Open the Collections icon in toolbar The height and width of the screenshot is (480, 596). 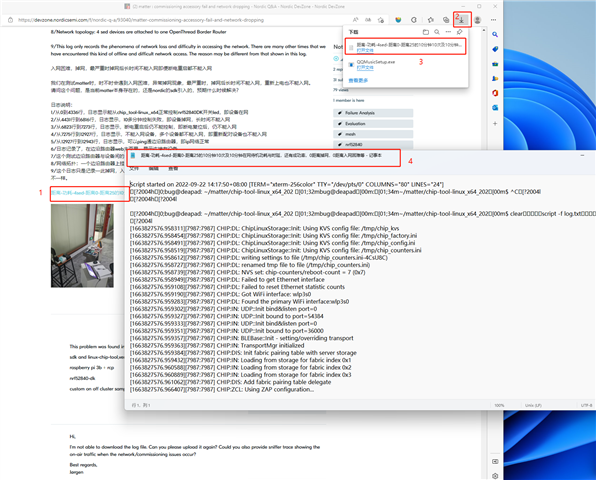[x=446, y=20]
